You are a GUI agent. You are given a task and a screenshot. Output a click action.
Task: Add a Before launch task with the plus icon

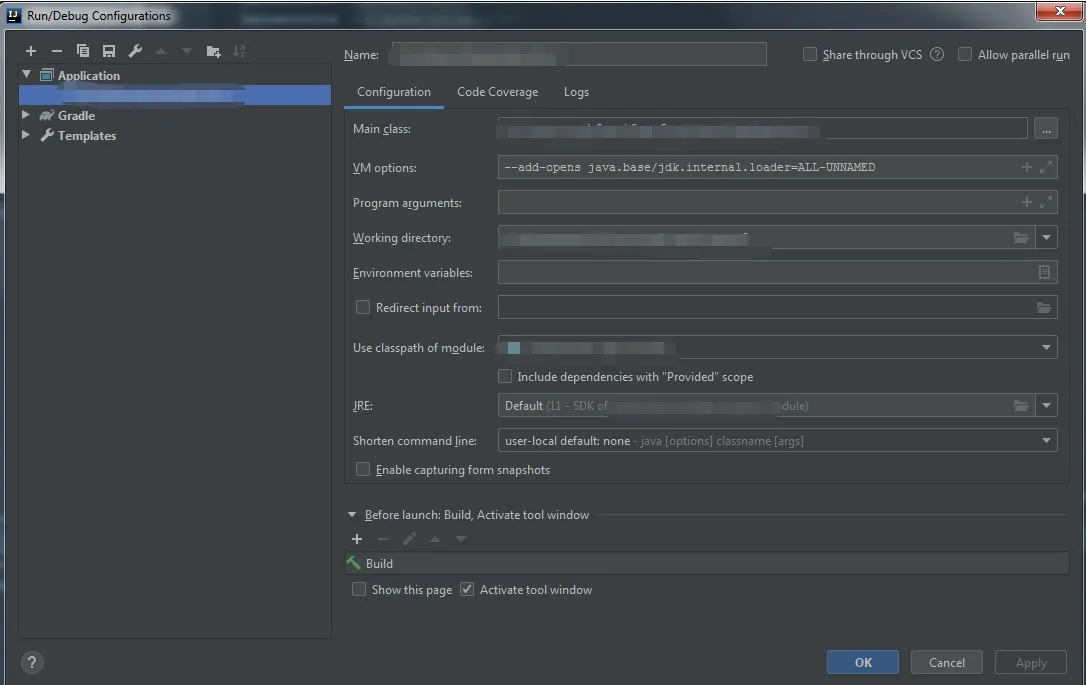357,539
